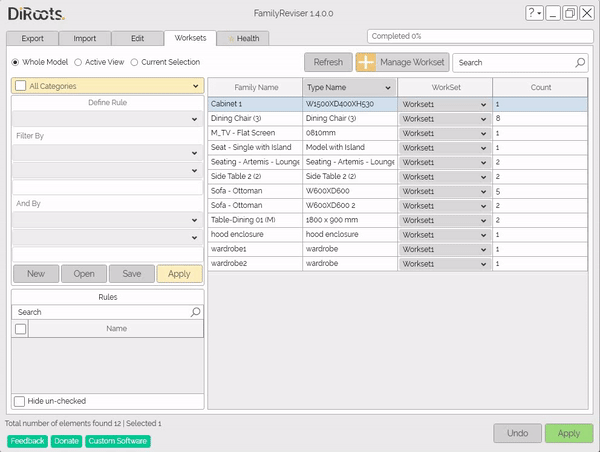Choose the Current Selection radio option

135,62
